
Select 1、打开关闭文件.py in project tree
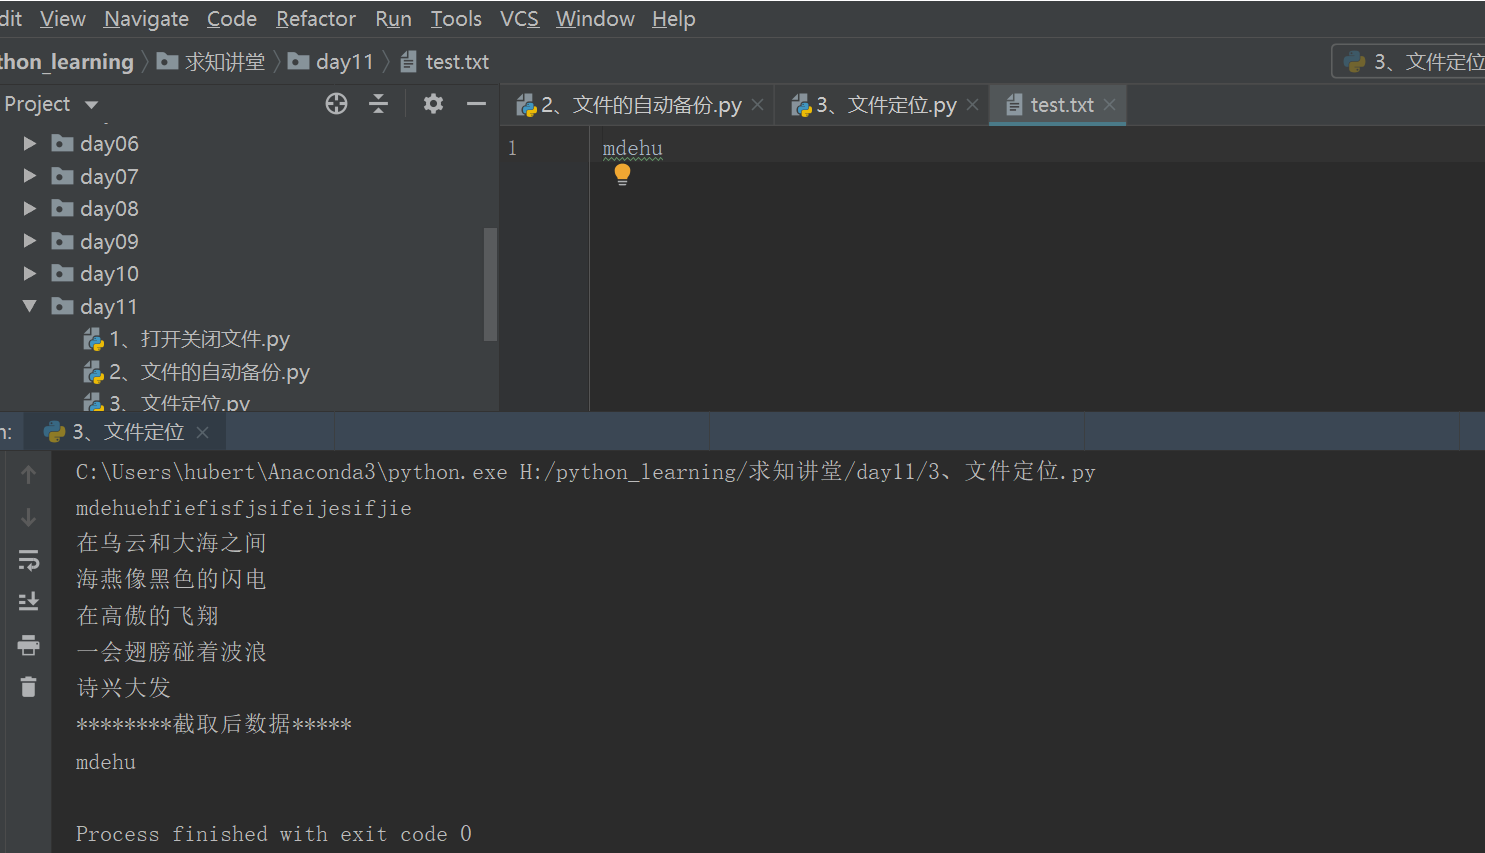coord(199,339)
